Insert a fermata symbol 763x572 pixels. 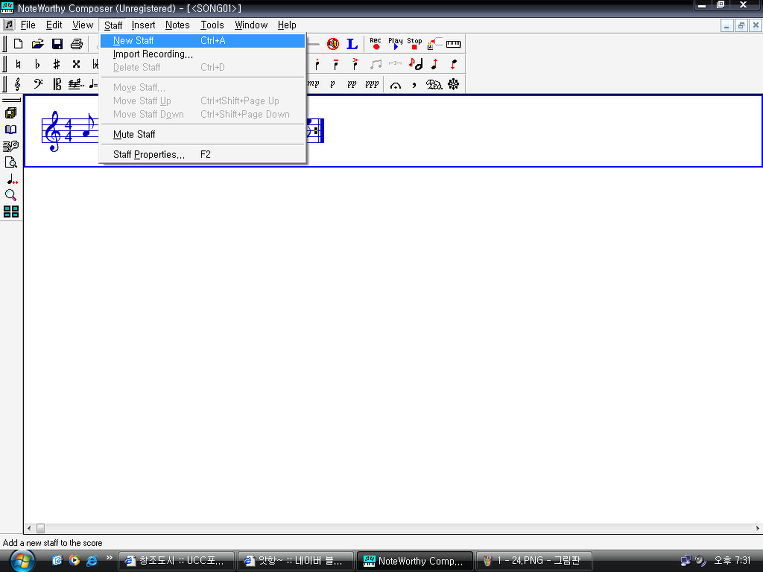[x=396, y=85]
